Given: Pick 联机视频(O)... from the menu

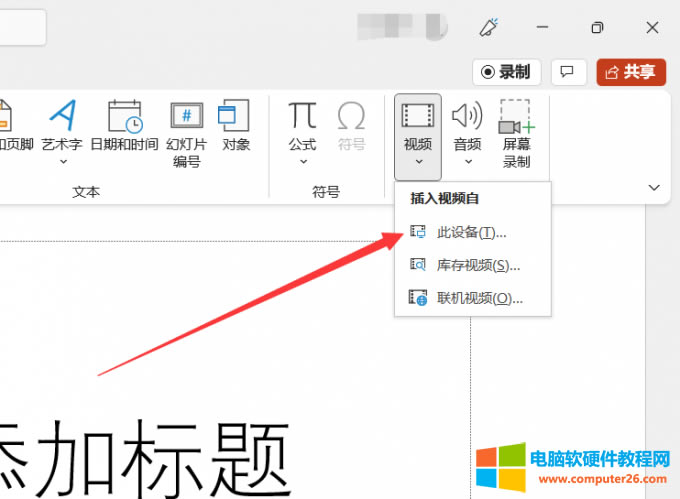Looking at the screenshot, I should tap(479, 298).
